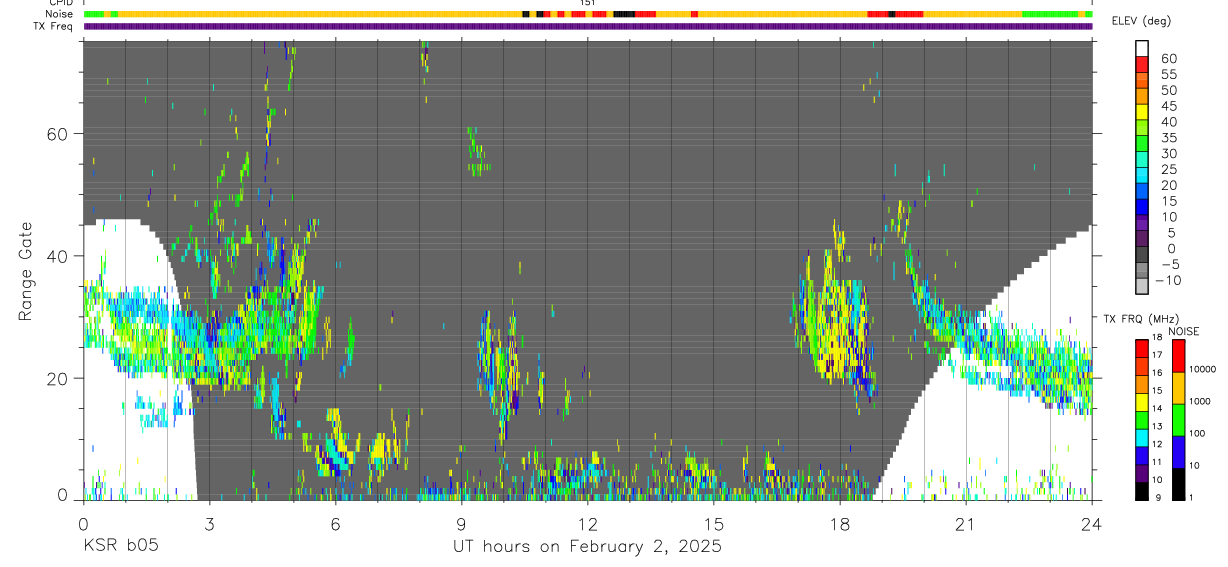1228x567 pixels.
Task: Select the '55' label on the ELEV scale
Action: pos(1167,75)
